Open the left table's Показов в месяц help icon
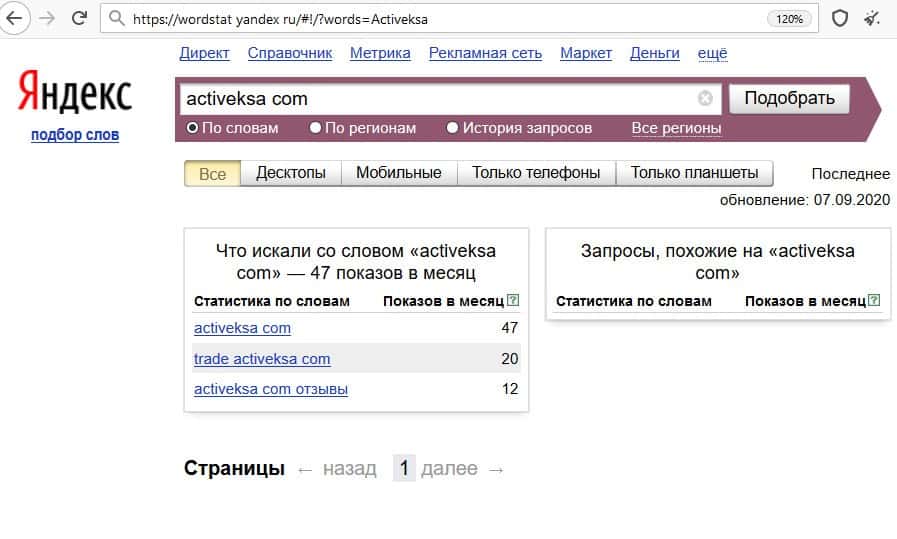Viewport: 897px width, 539px height. click(513, 300)
